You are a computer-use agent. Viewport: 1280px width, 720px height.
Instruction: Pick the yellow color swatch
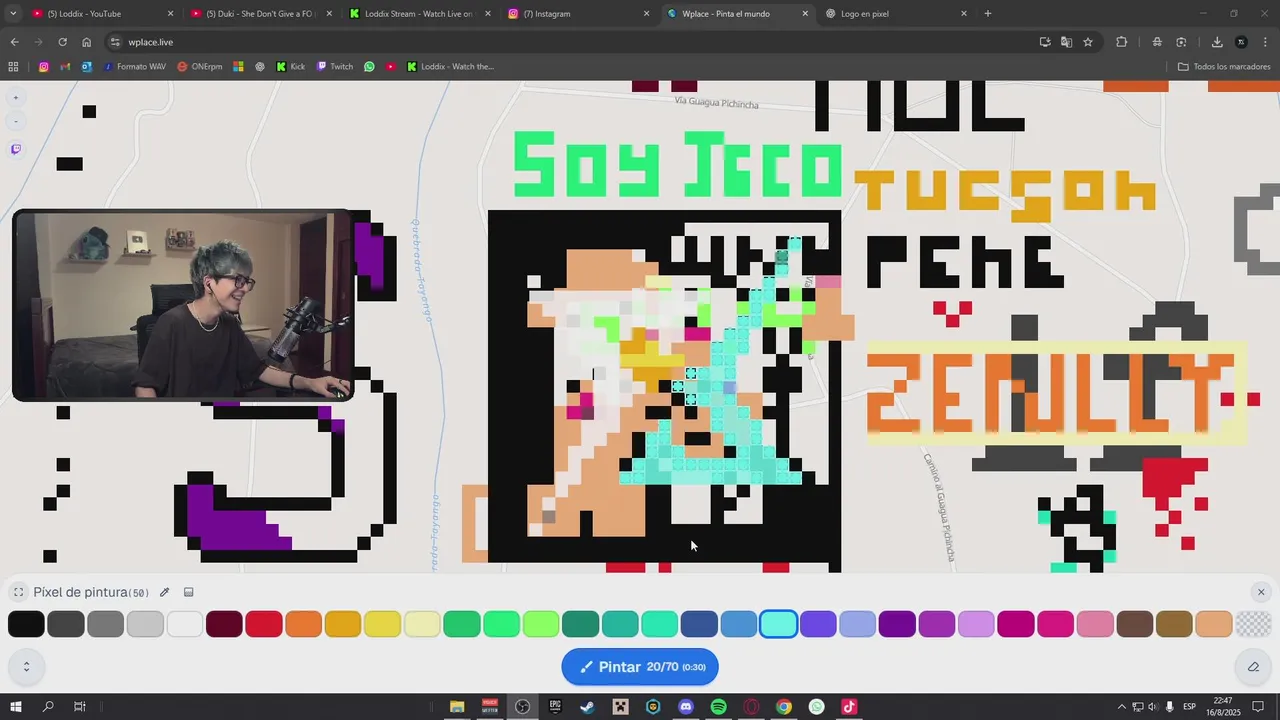tap(382, 624)
